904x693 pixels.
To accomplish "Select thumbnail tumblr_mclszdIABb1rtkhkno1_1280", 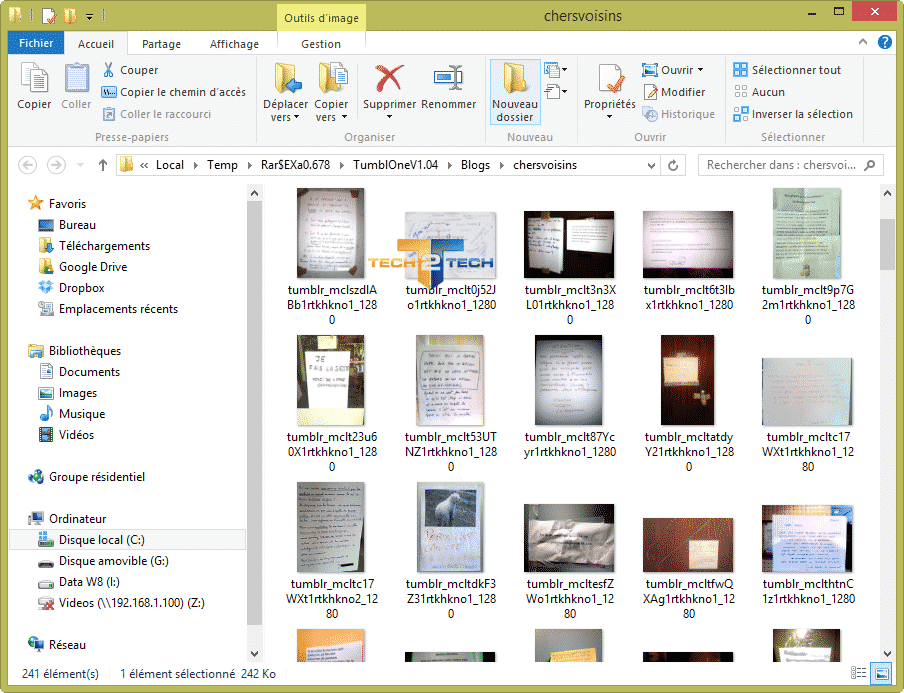I will pyautogui.click(x=332, y=257).
